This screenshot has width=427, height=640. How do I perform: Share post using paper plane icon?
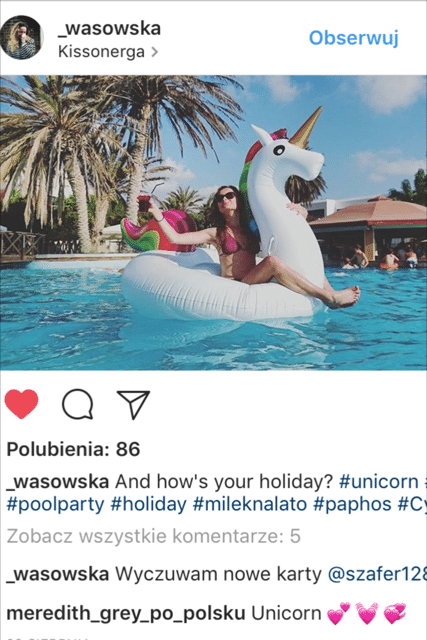(x=133, y=404)
